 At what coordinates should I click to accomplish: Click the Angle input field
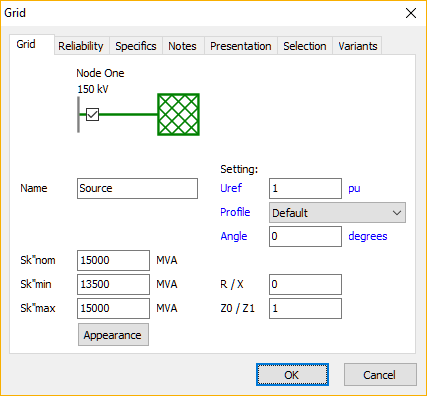[305, 236]
